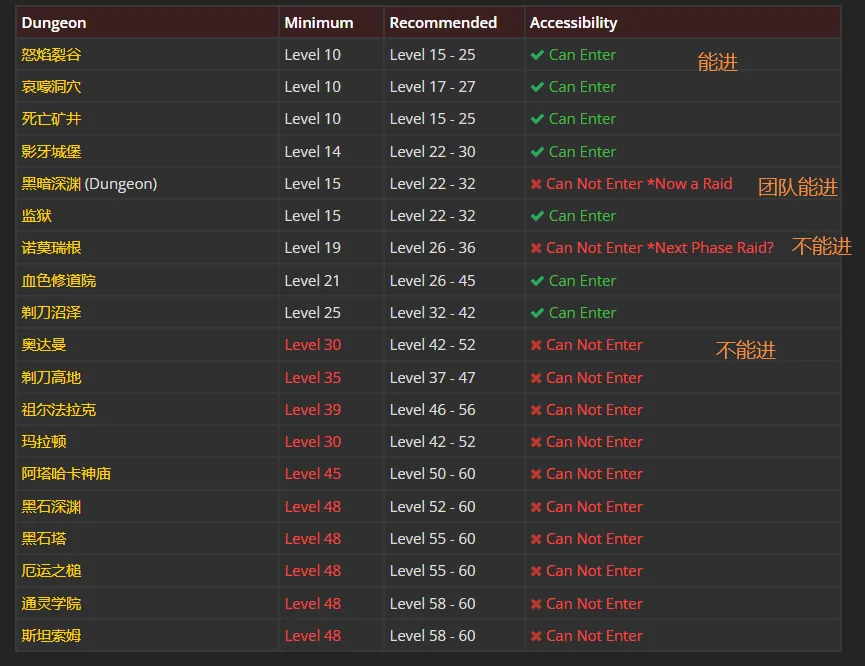Click the green checkmark in 死亡矿井 row
The width and height of the screenshot is (865, 666).
tap(537, 119)
